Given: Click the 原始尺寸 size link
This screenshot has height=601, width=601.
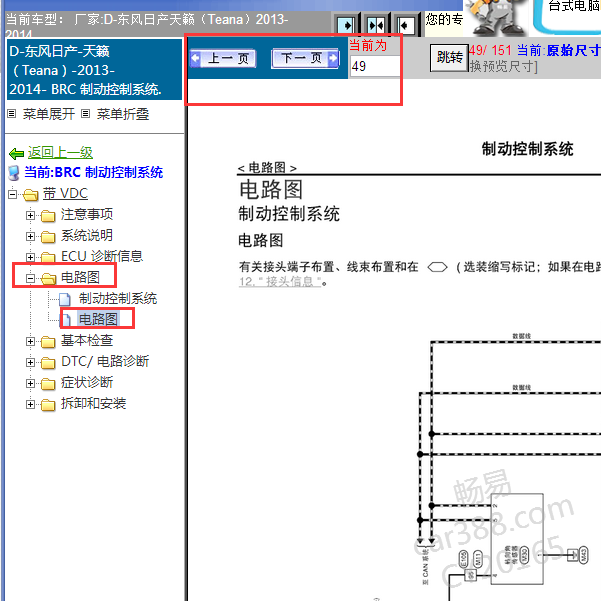Looking at the screenshot, I should (573, 50).
